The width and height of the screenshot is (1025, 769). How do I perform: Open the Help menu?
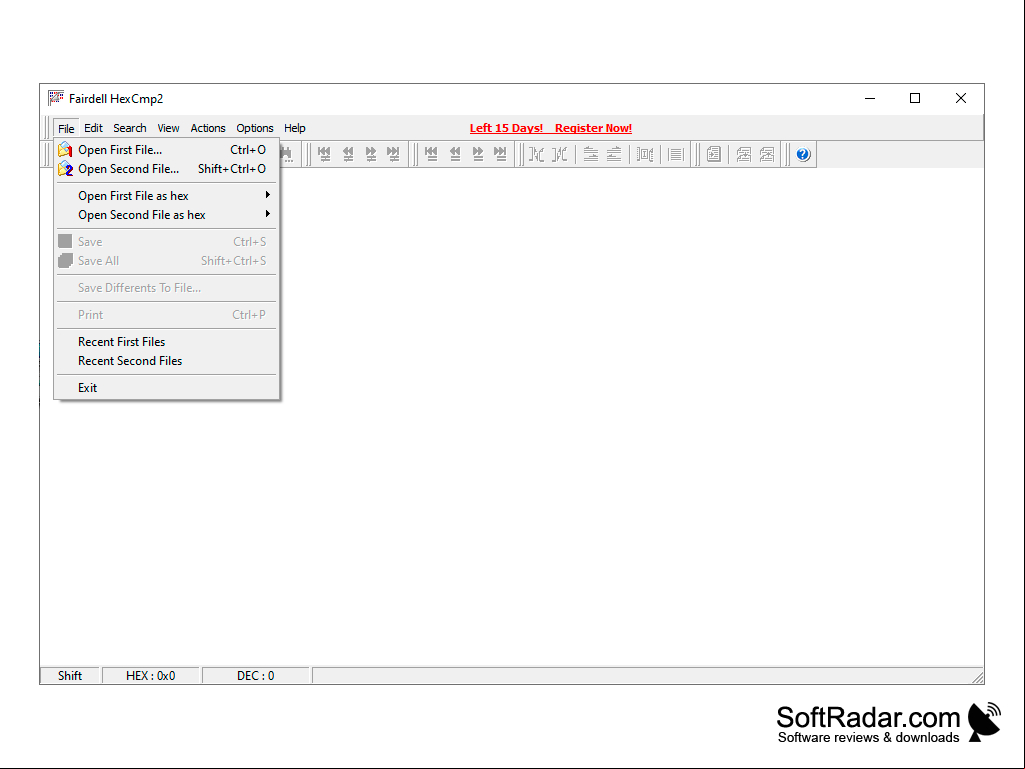[x=294, y=128]
